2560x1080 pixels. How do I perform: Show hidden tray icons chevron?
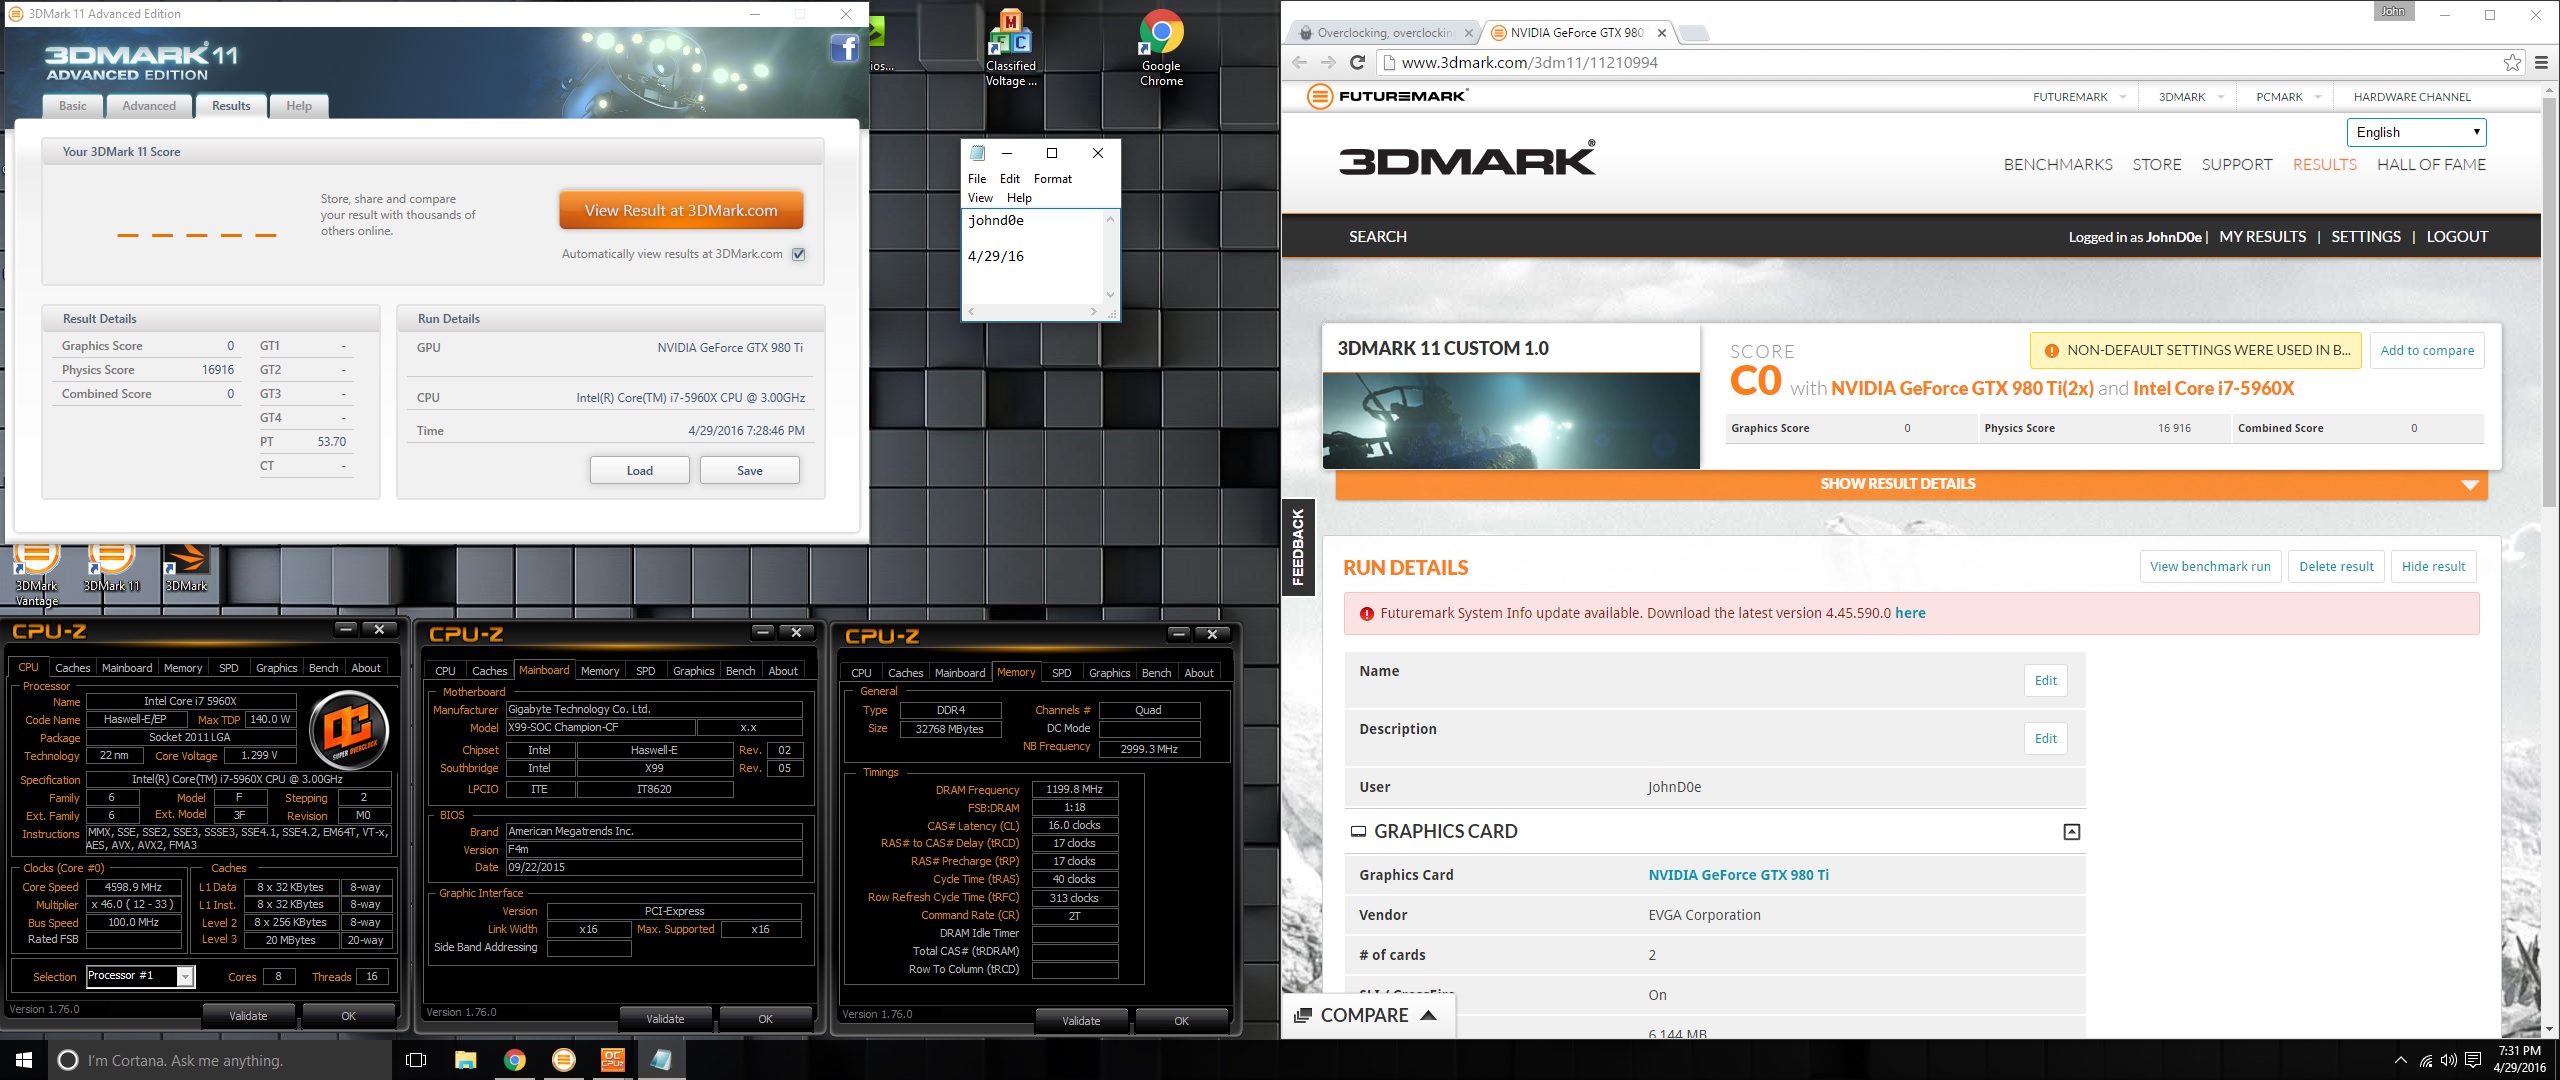click(2401, 1060)
